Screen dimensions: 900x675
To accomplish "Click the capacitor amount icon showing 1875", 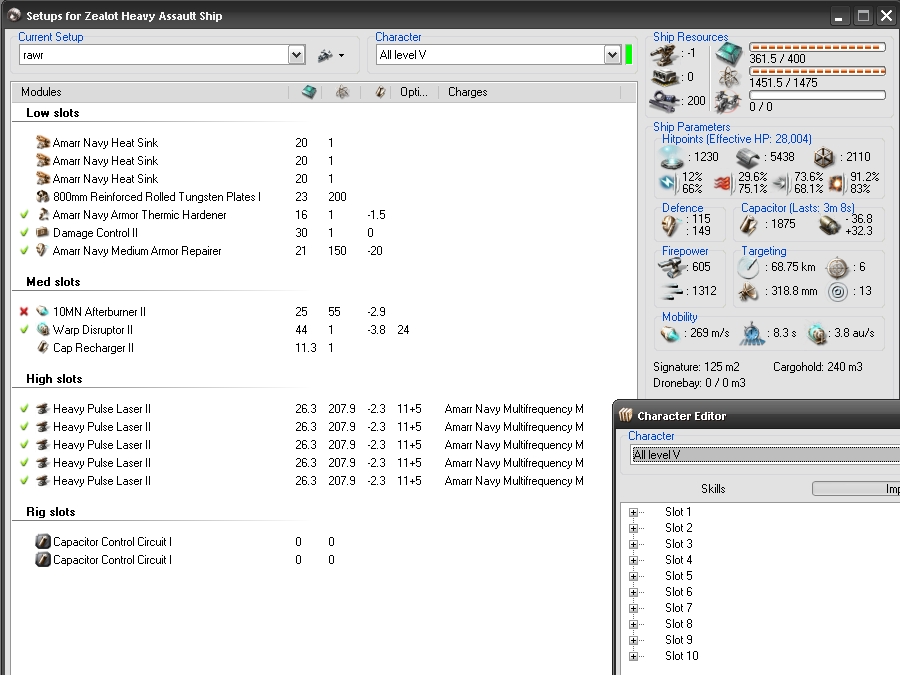I will click(x=748, y=225).
